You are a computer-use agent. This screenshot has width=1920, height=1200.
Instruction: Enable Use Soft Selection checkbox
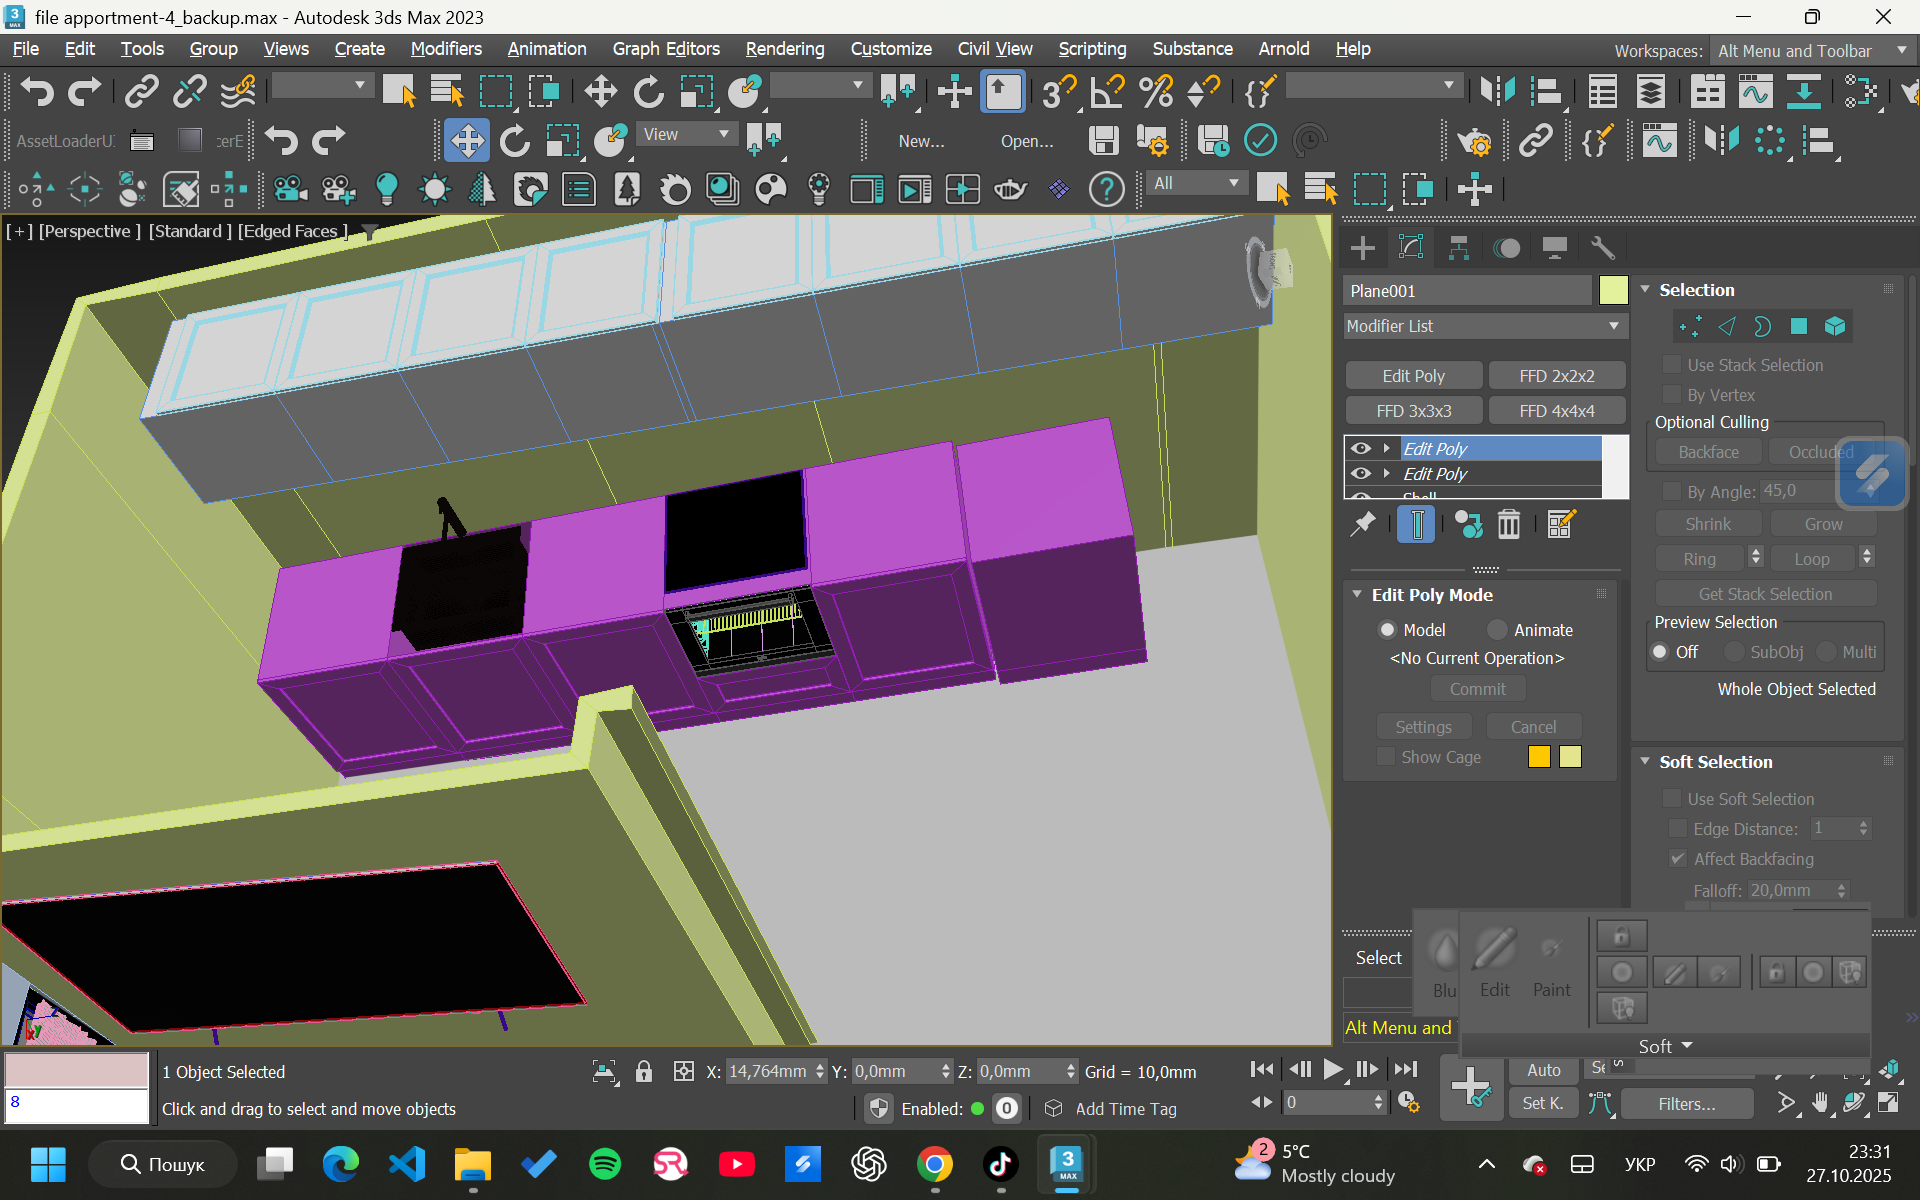tap(1671, 799)
